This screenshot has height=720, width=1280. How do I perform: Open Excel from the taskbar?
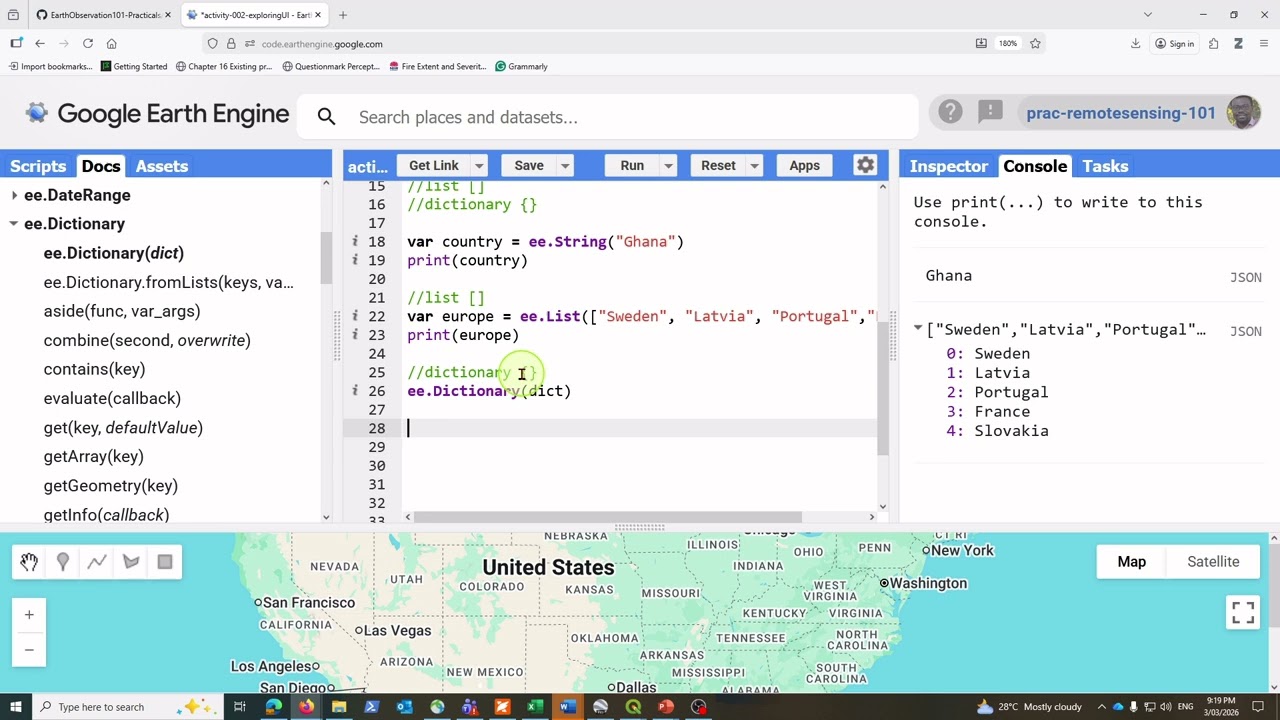535,707
